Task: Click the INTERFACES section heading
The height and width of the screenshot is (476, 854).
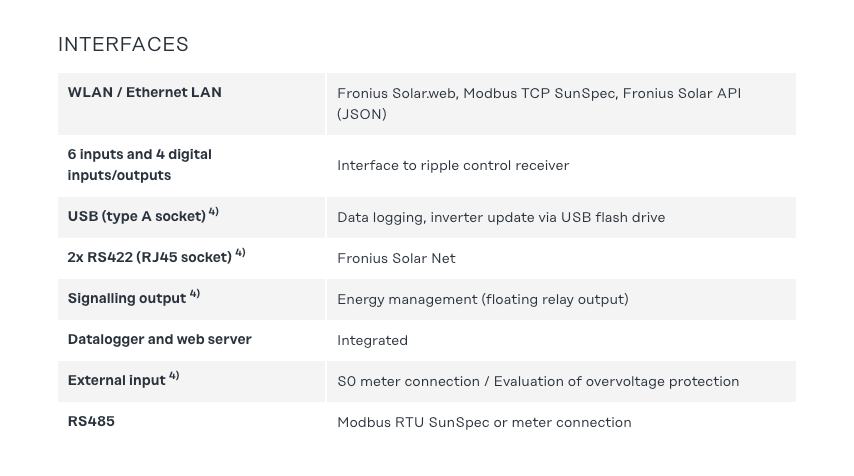Action: click(x=123, y=44)
